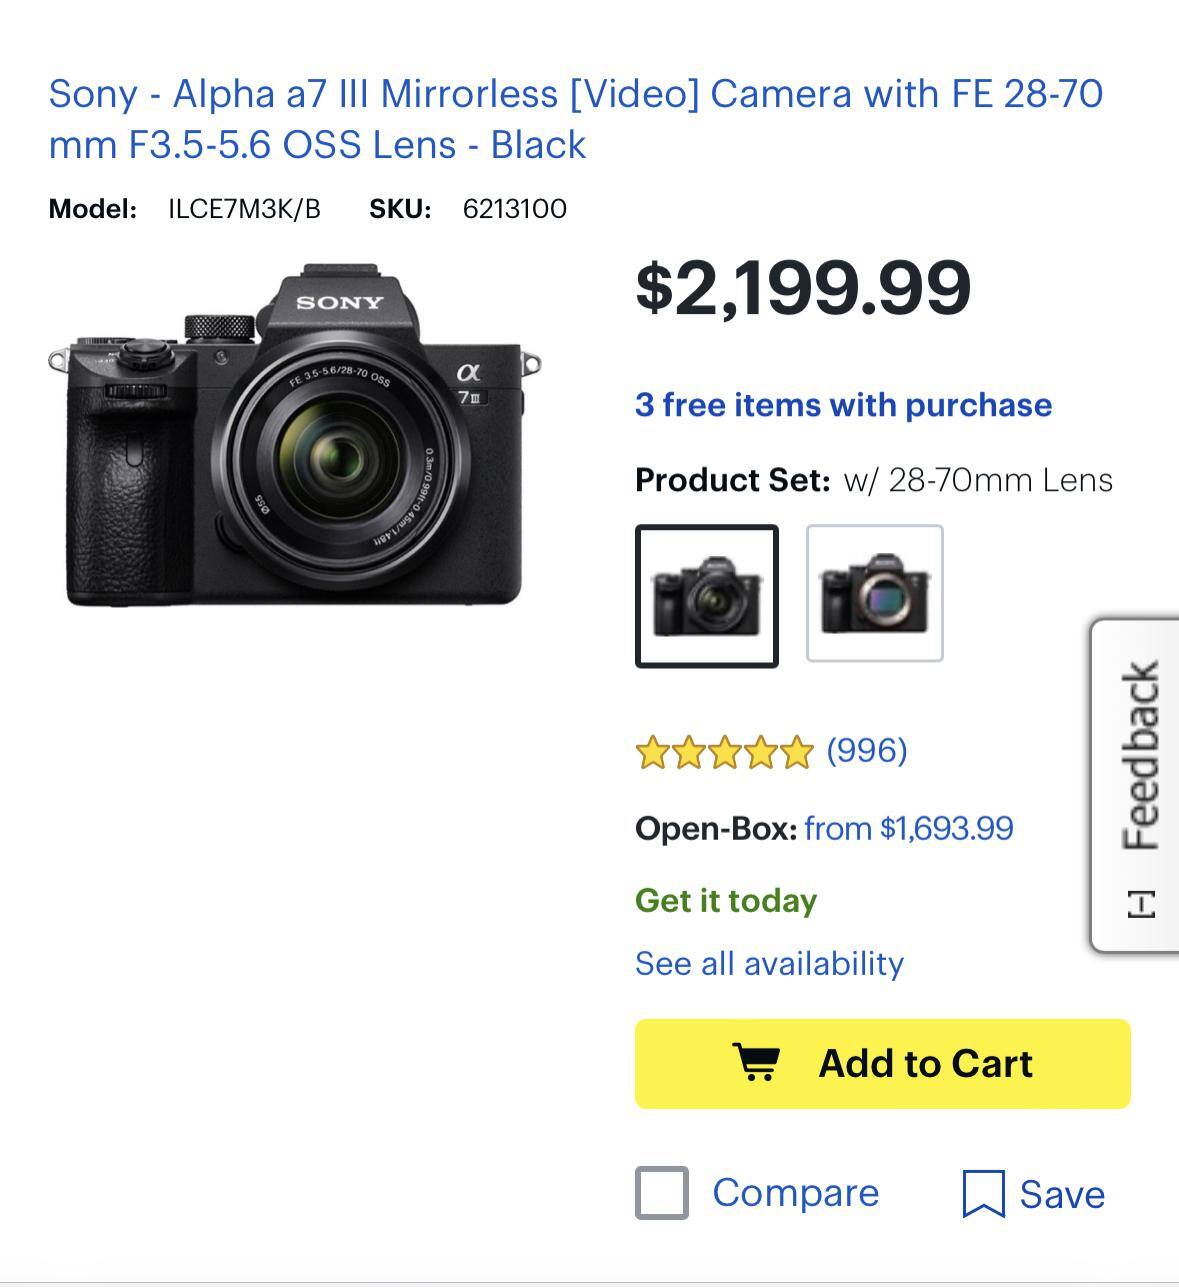
Task: Expand the See all availability section
Action: pyautogui.click(x=769, y=963)
